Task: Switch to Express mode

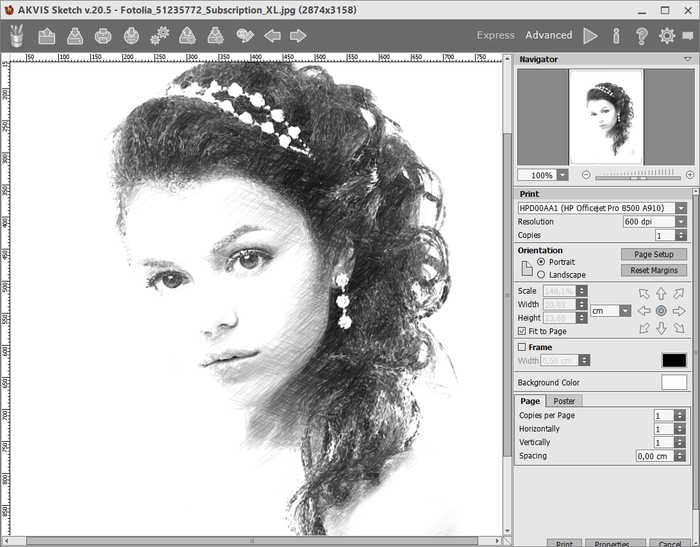Action: click(x=496, y=35)
